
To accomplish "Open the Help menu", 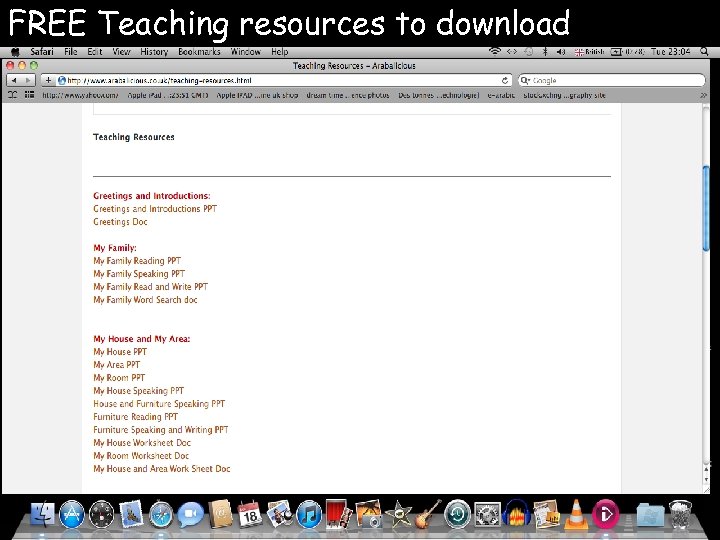I will 280,51.
